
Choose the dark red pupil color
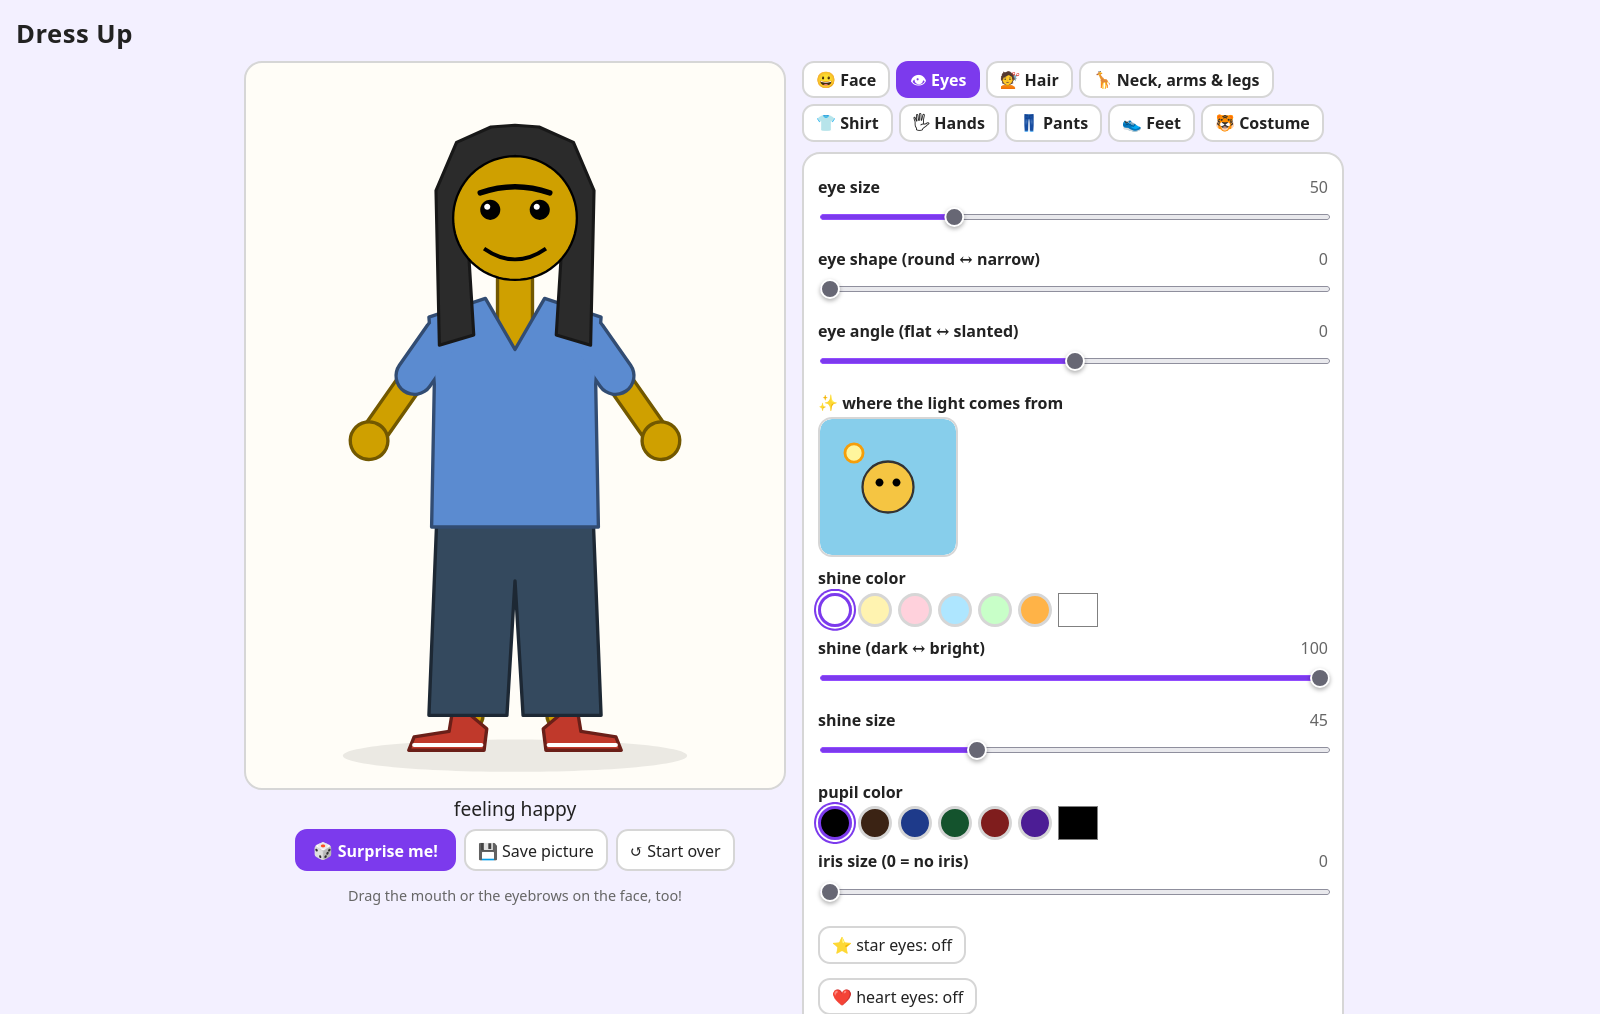tap(995, 823)
